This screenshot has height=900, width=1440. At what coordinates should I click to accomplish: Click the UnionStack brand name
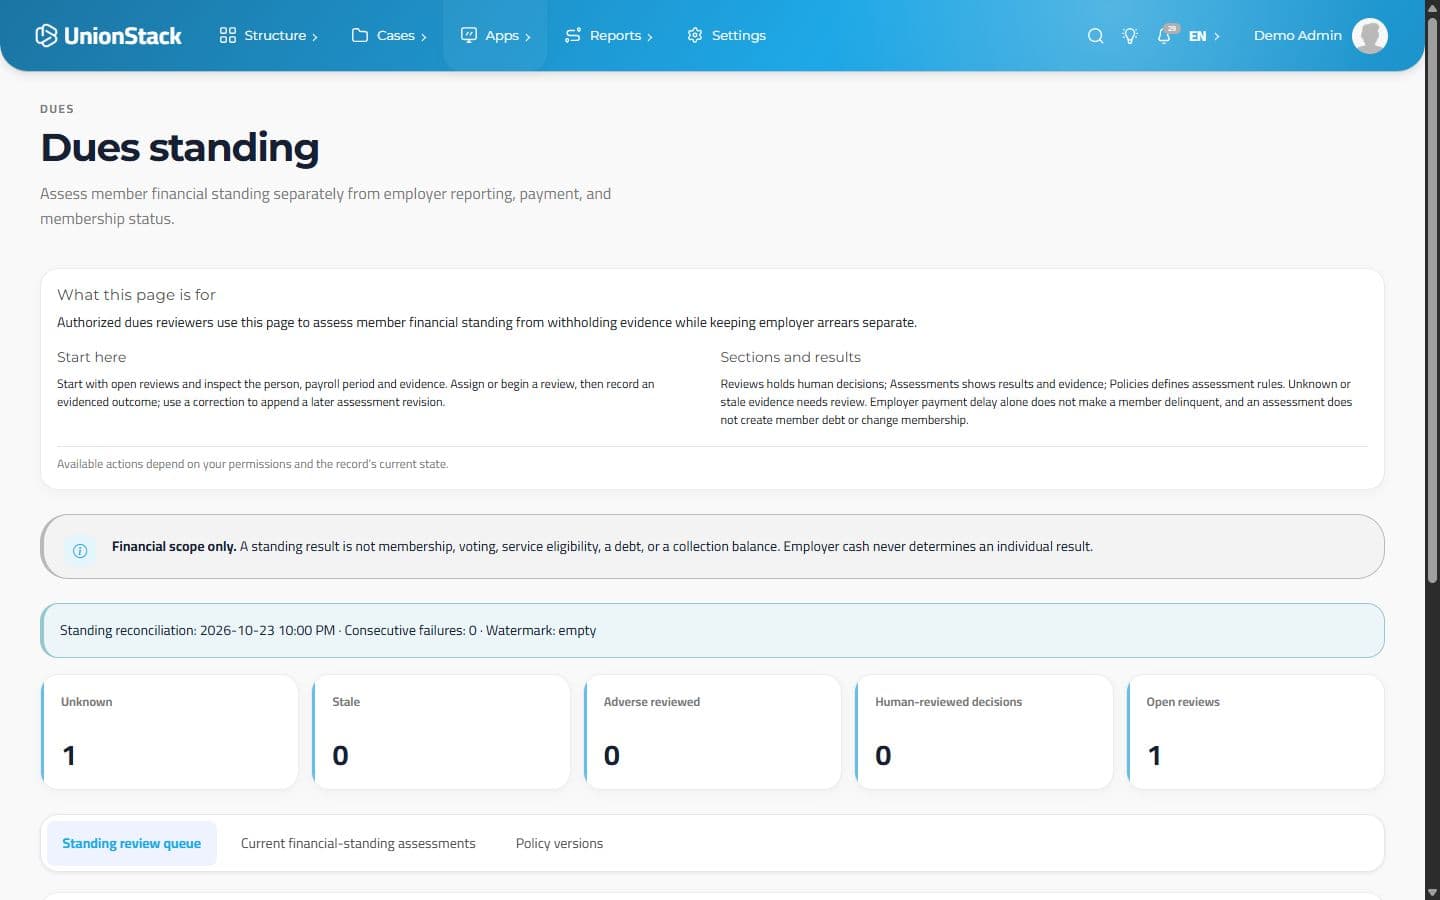(x=123, y=36)
